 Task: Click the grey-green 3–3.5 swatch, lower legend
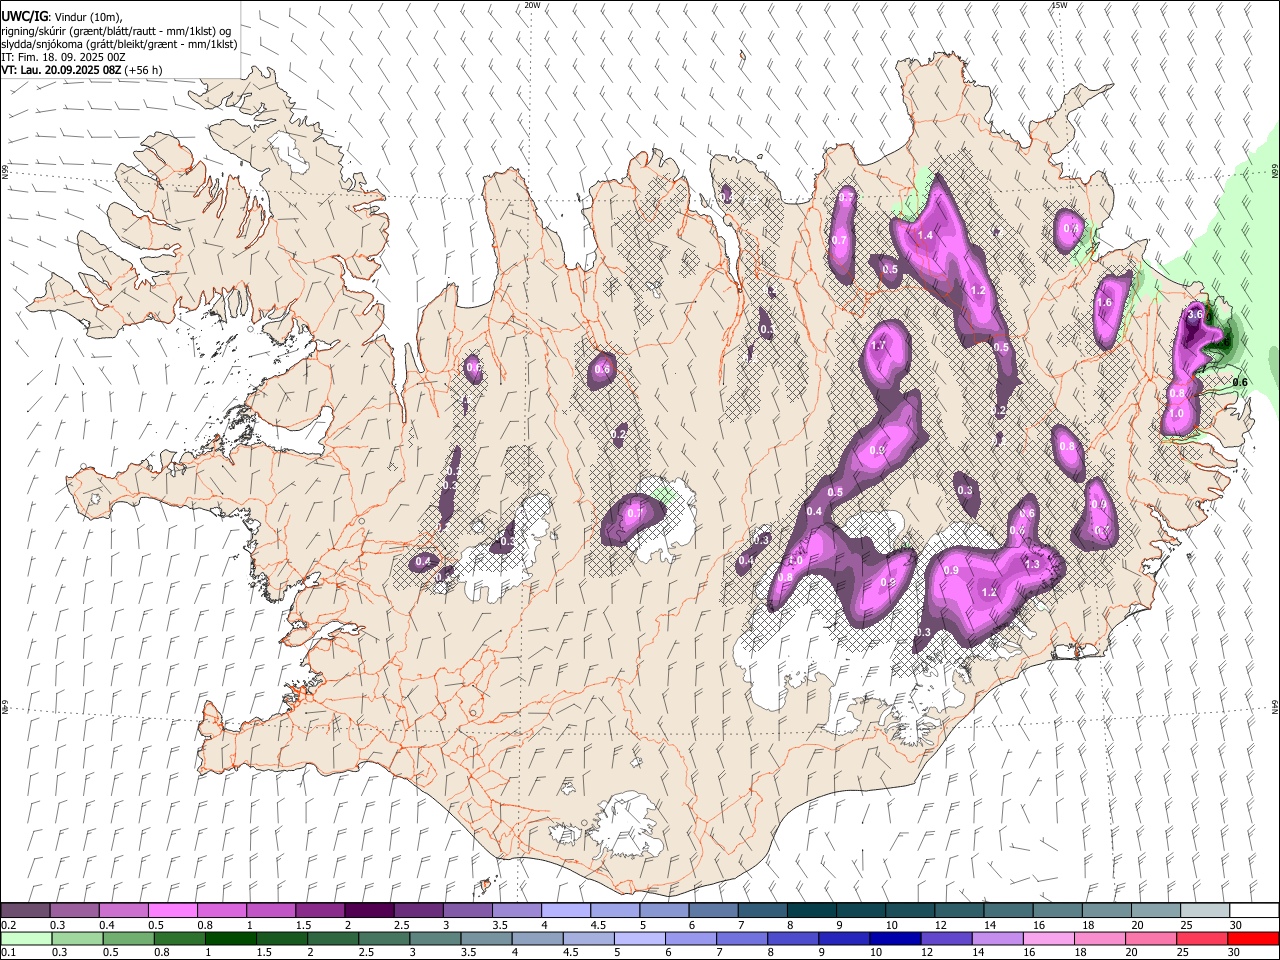[x=434, y=939]
